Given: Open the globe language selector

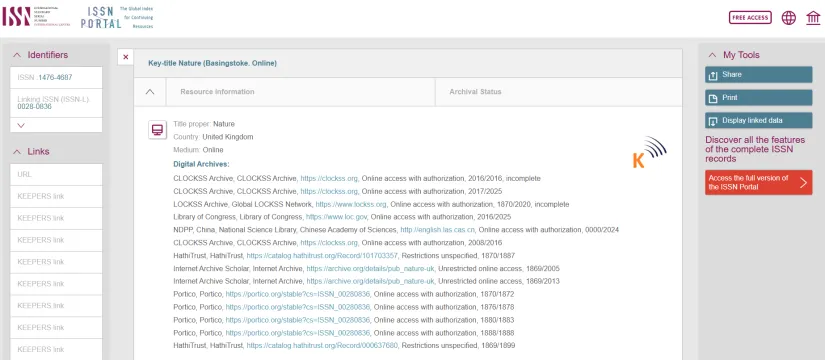Looking at the screenshot, I should click(x=788, y=17).
